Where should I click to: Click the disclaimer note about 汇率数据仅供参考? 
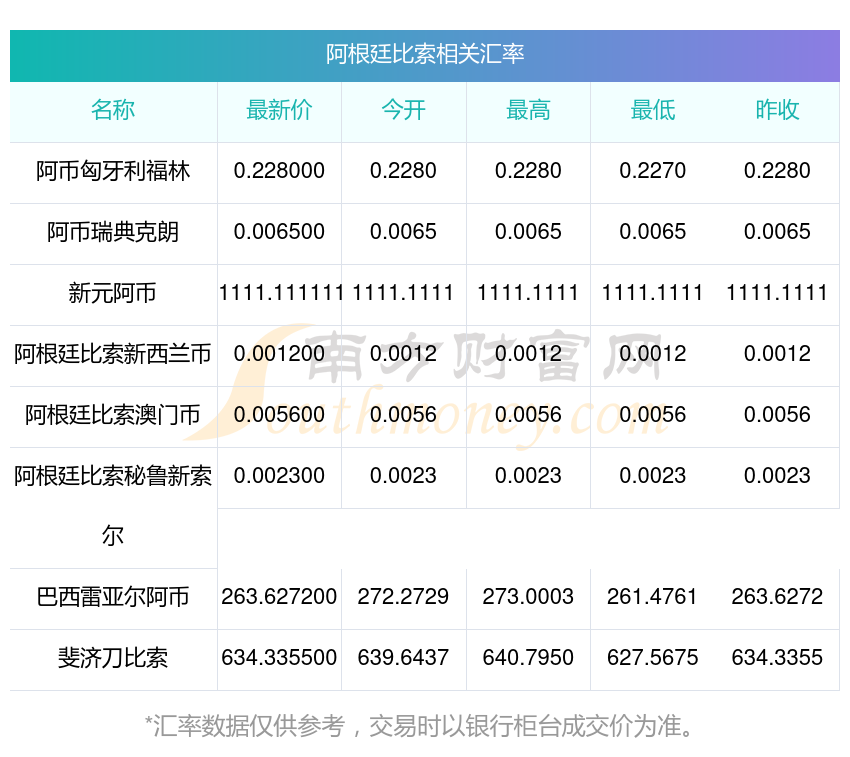(x=420, y=726)
